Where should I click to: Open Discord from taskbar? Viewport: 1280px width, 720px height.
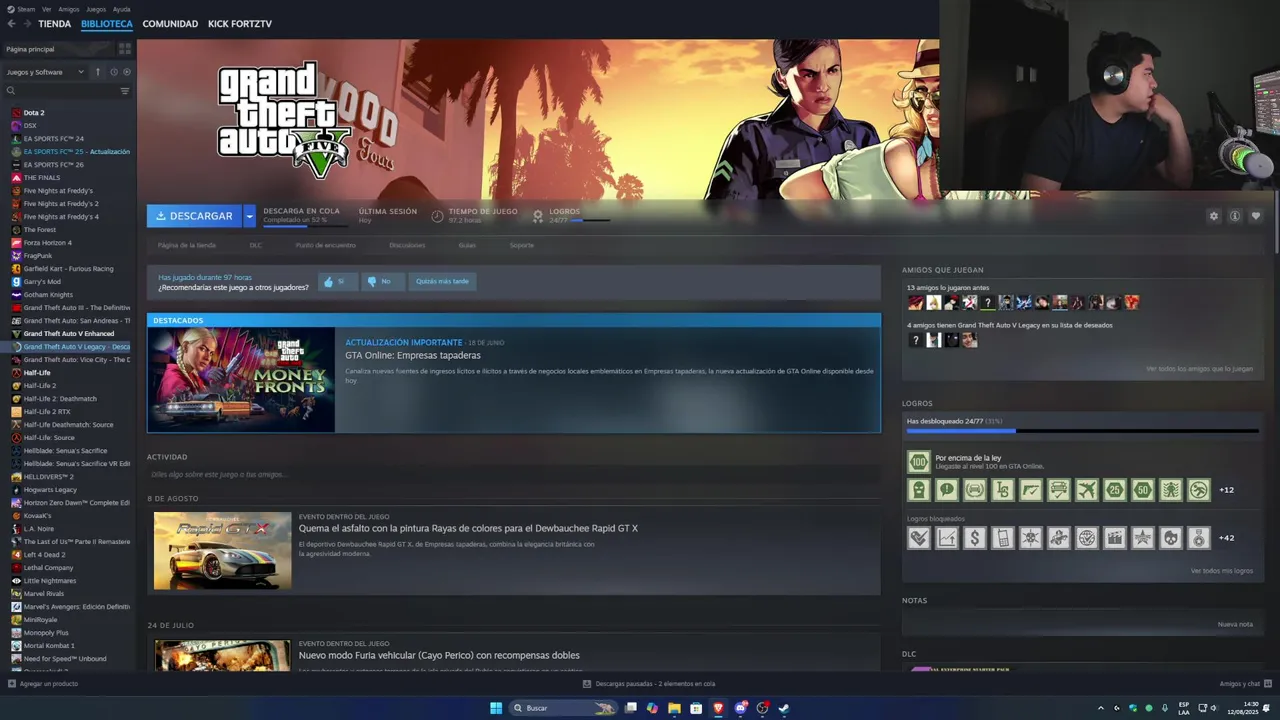click(x=740, y=708)
